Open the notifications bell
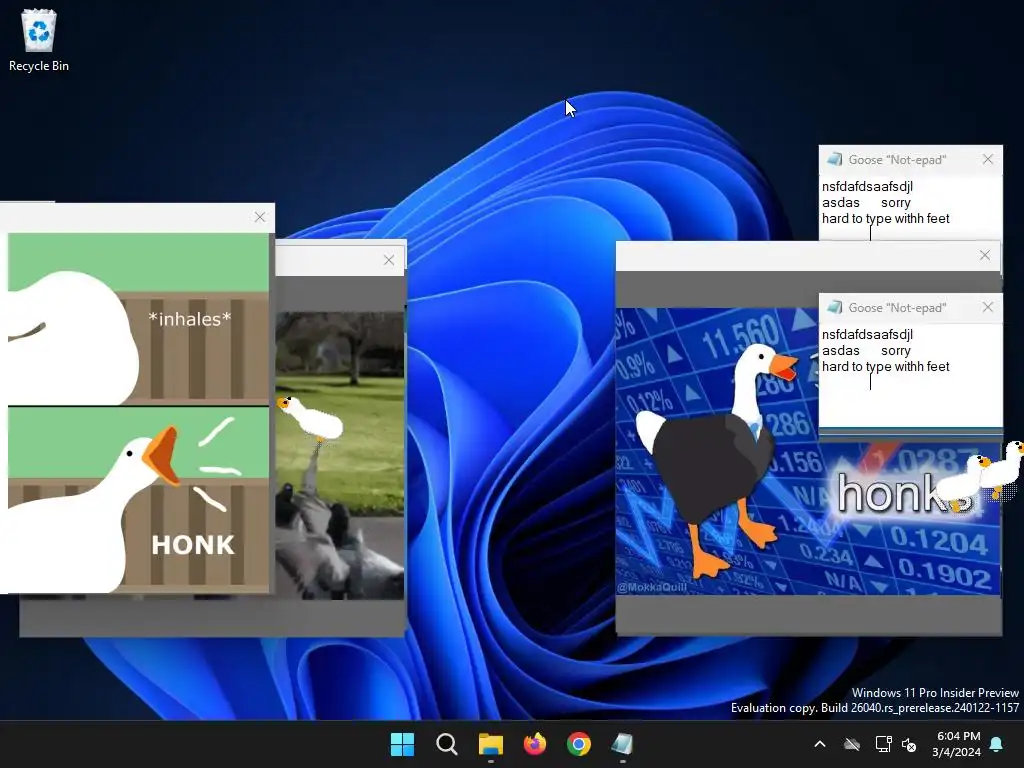The image size is (1024, 768). [997, 744]
